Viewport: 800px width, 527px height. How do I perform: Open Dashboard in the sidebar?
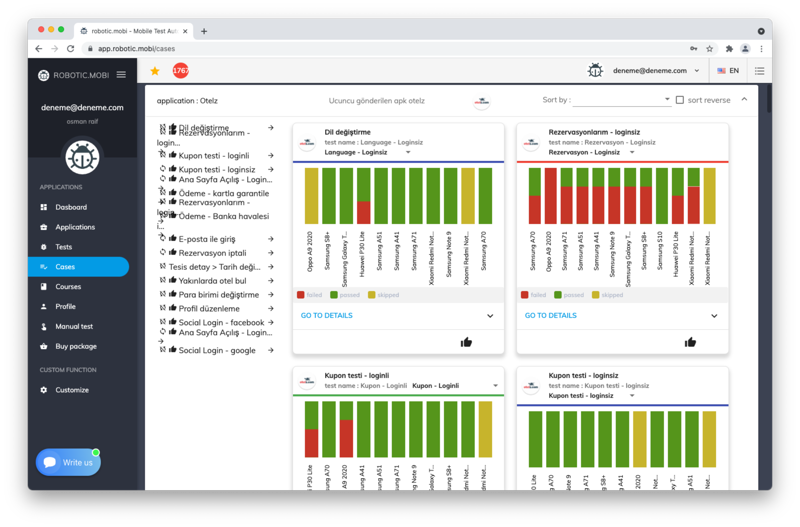(70, 207)
